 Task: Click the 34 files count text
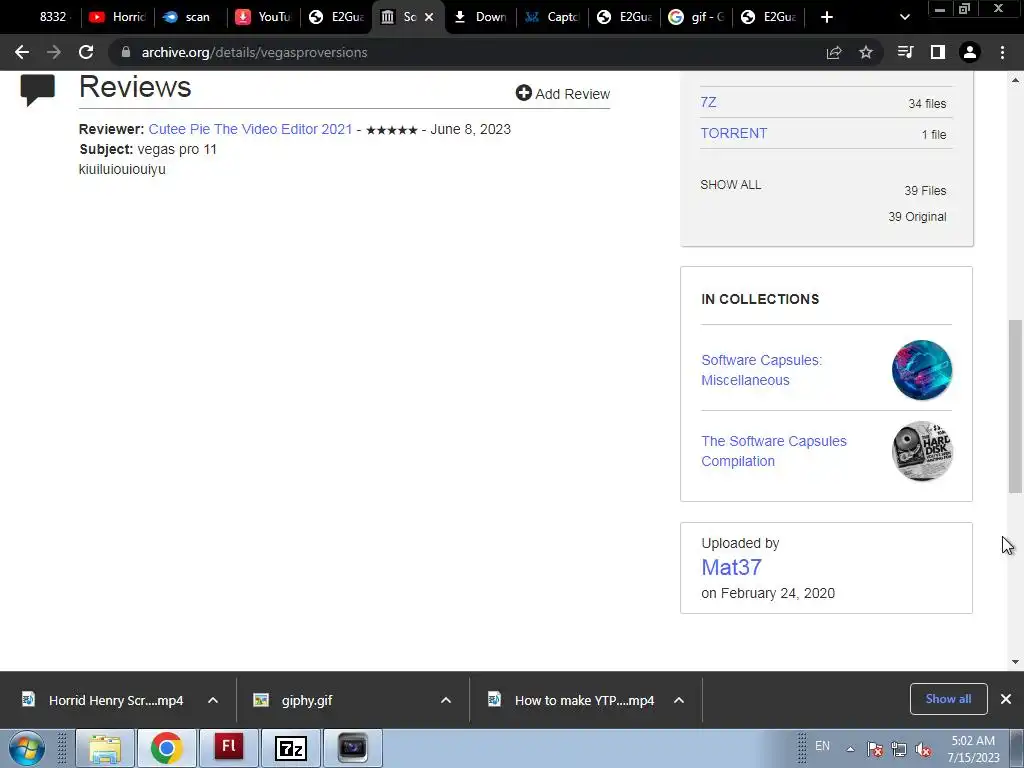pyautogui.click(x=927, y=103)
